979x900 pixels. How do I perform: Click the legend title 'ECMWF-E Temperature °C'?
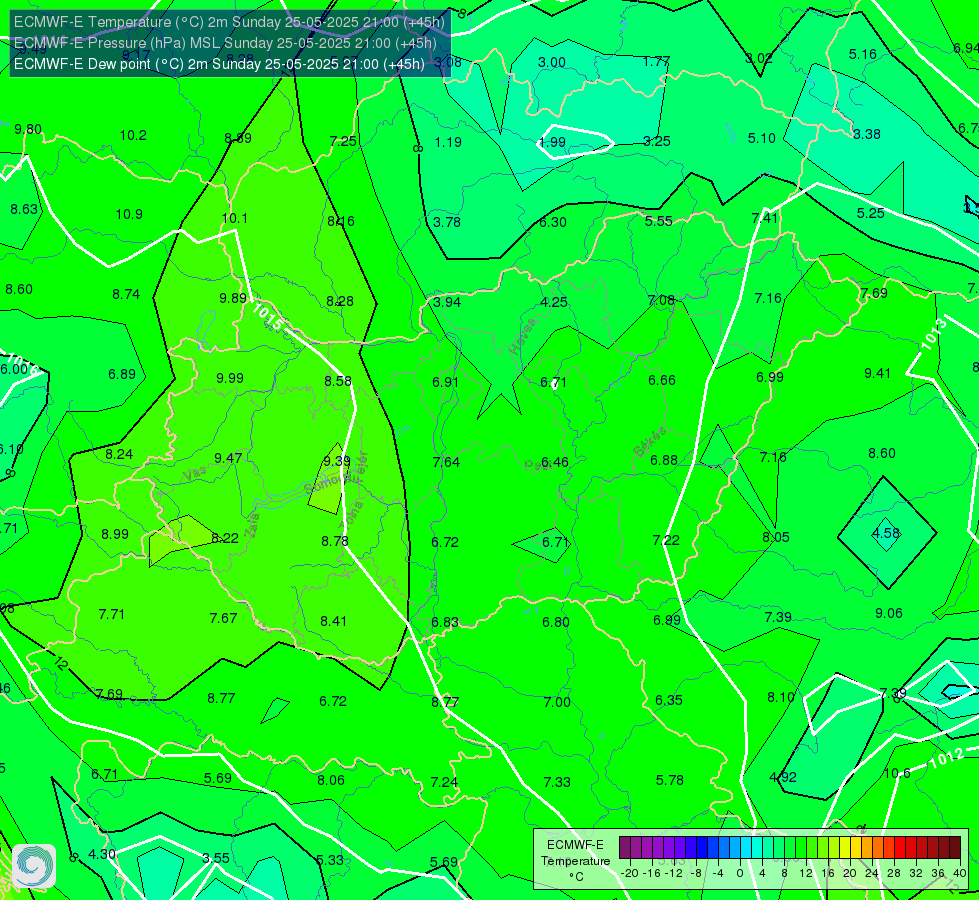(x=575, y=861)
